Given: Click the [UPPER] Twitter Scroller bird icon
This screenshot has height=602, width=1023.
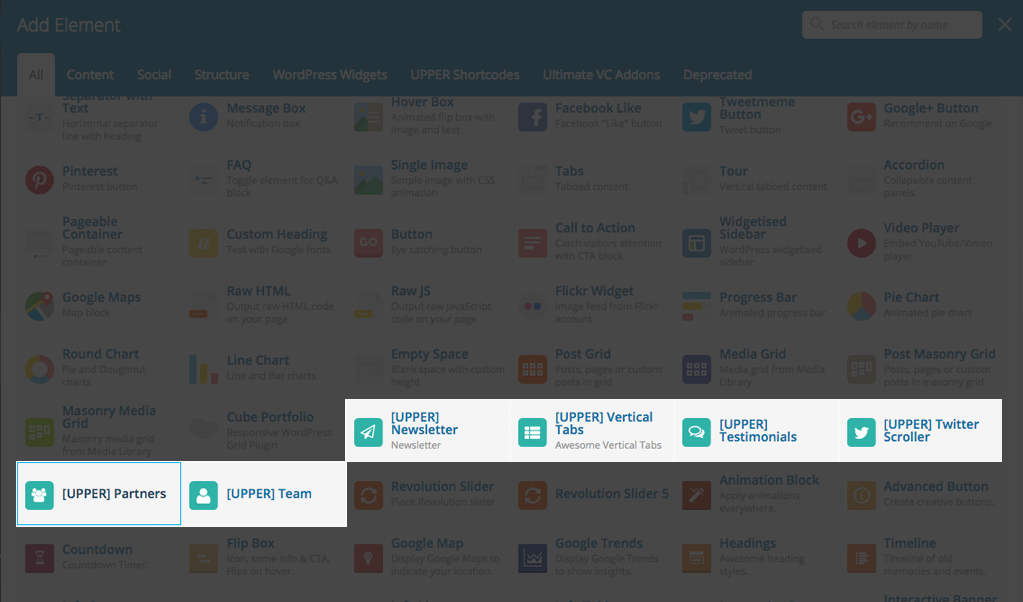Looking at the screenshot, I should pyautogui.click(x=861, y=432).
